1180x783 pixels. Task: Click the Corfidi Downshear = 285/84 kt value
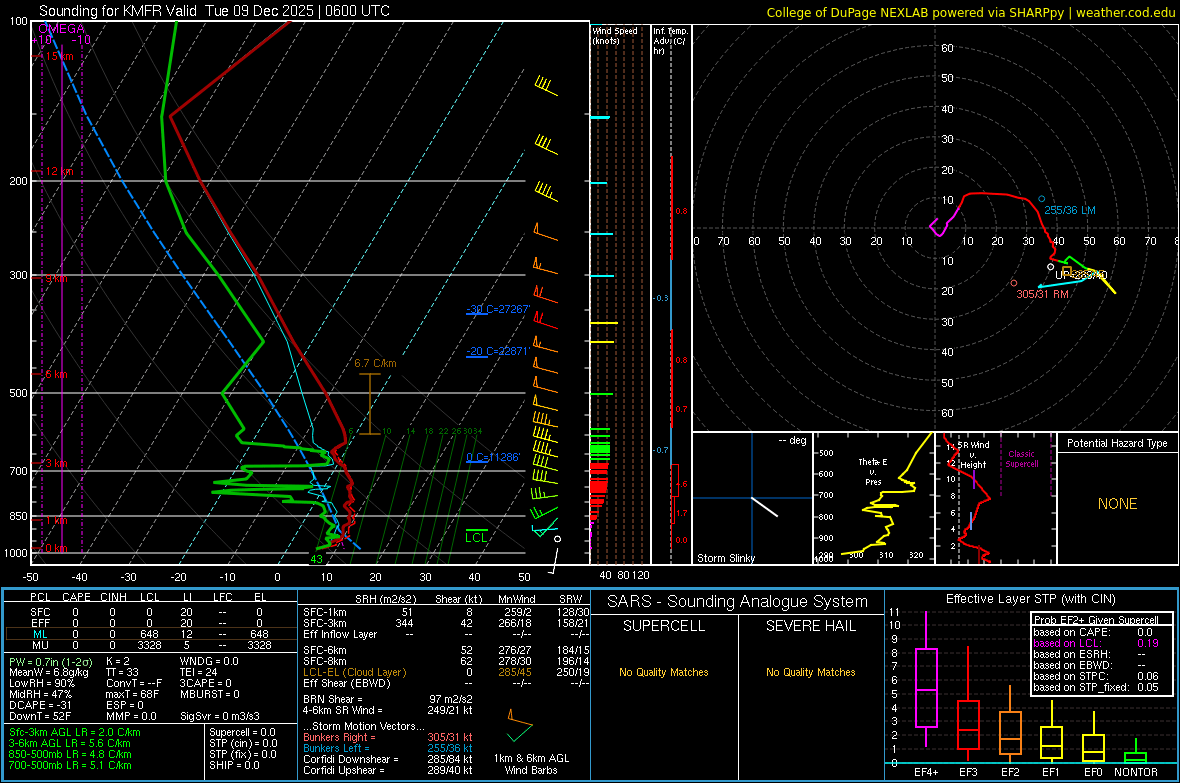[x=388, y=759]
